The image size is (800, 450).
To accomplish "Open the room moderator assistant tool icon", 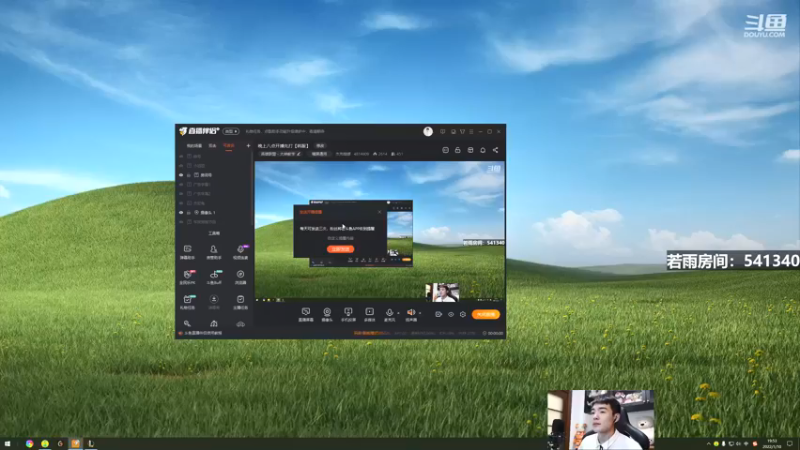I will (x=214, y=252).
